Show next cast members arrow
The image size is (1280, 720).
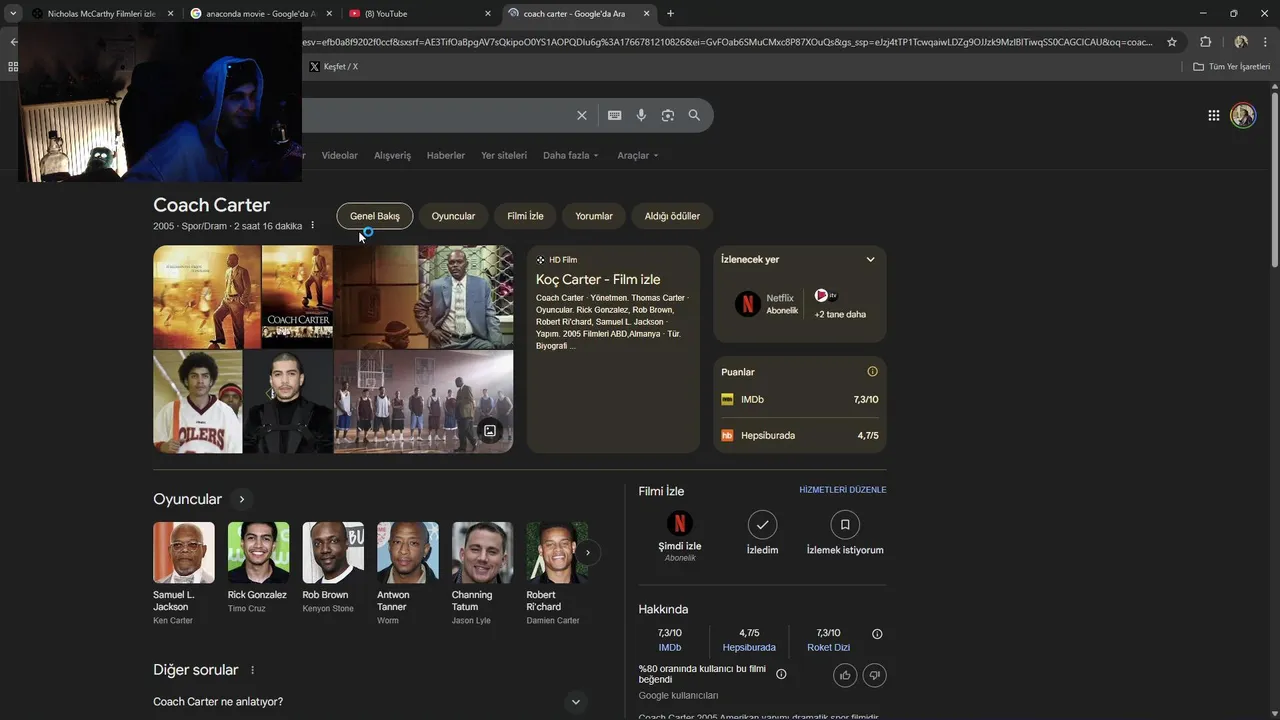click(x=588, y=552)
